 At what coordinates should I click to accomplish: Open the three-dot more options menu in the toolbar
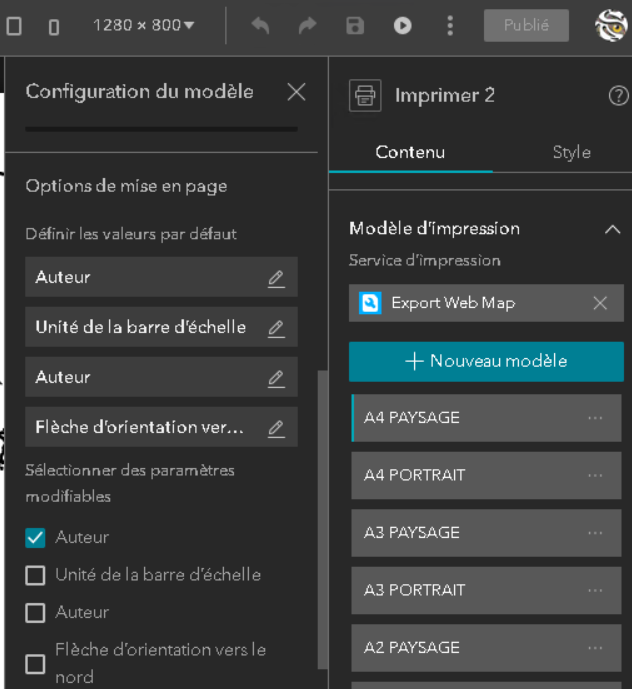(x=450, y=25)
